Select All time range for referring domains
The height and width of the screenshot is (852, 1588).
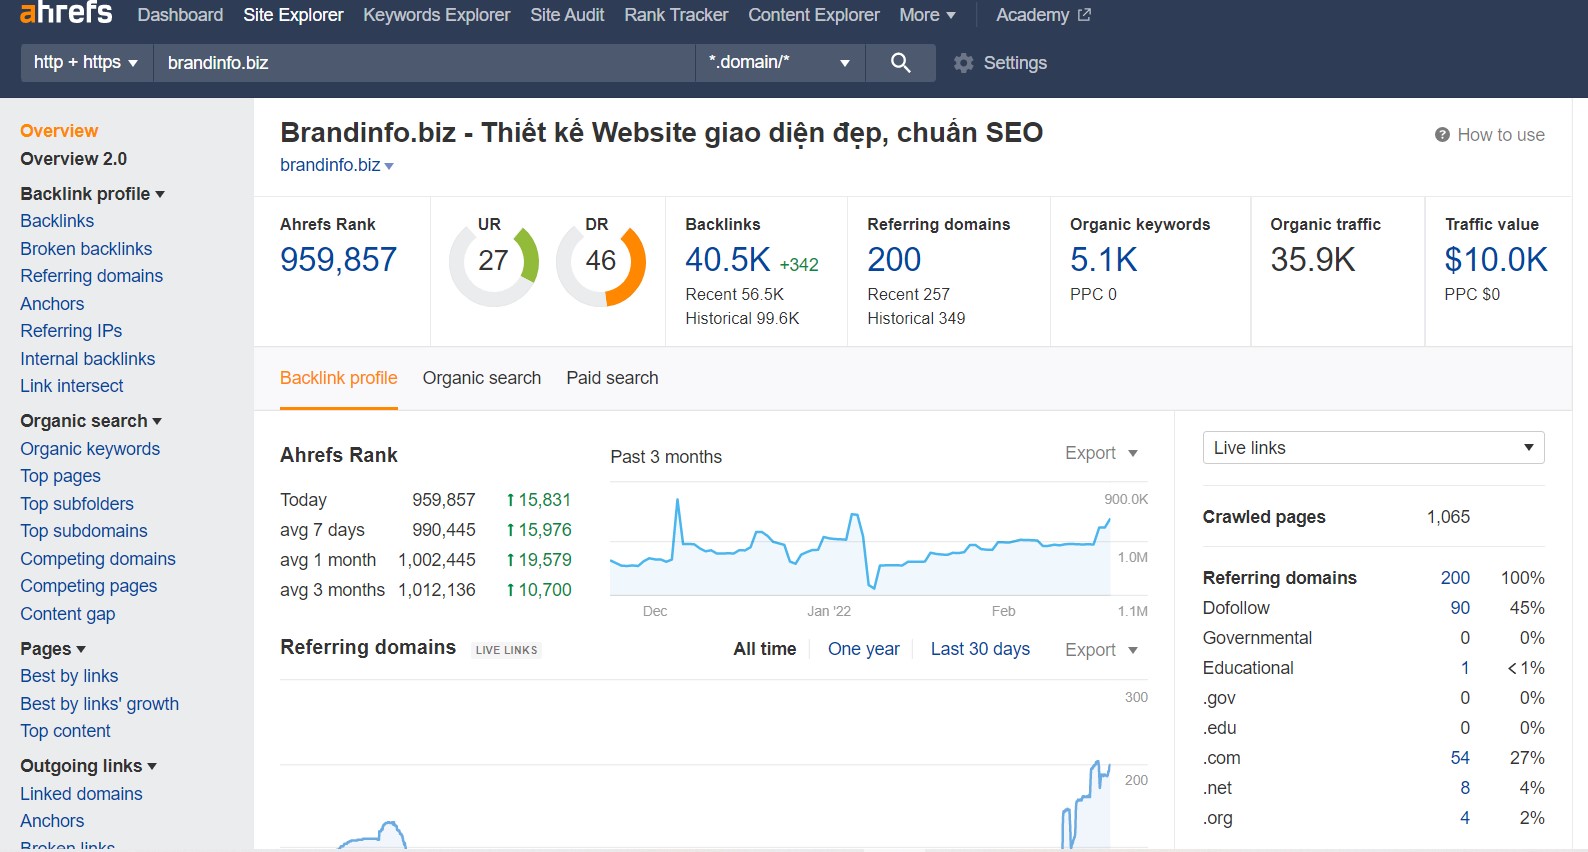pos(765,649)
